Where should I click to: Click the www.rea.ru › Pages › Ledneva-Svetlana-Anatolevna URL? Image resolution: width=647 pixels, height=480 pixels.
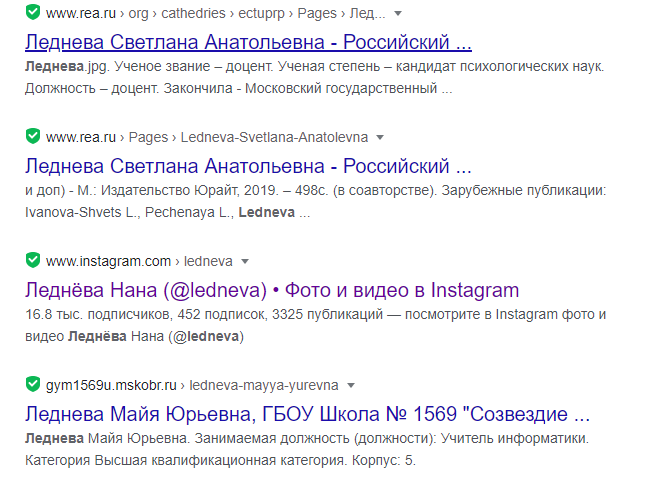pyautogui.click(x=207, y=137)
